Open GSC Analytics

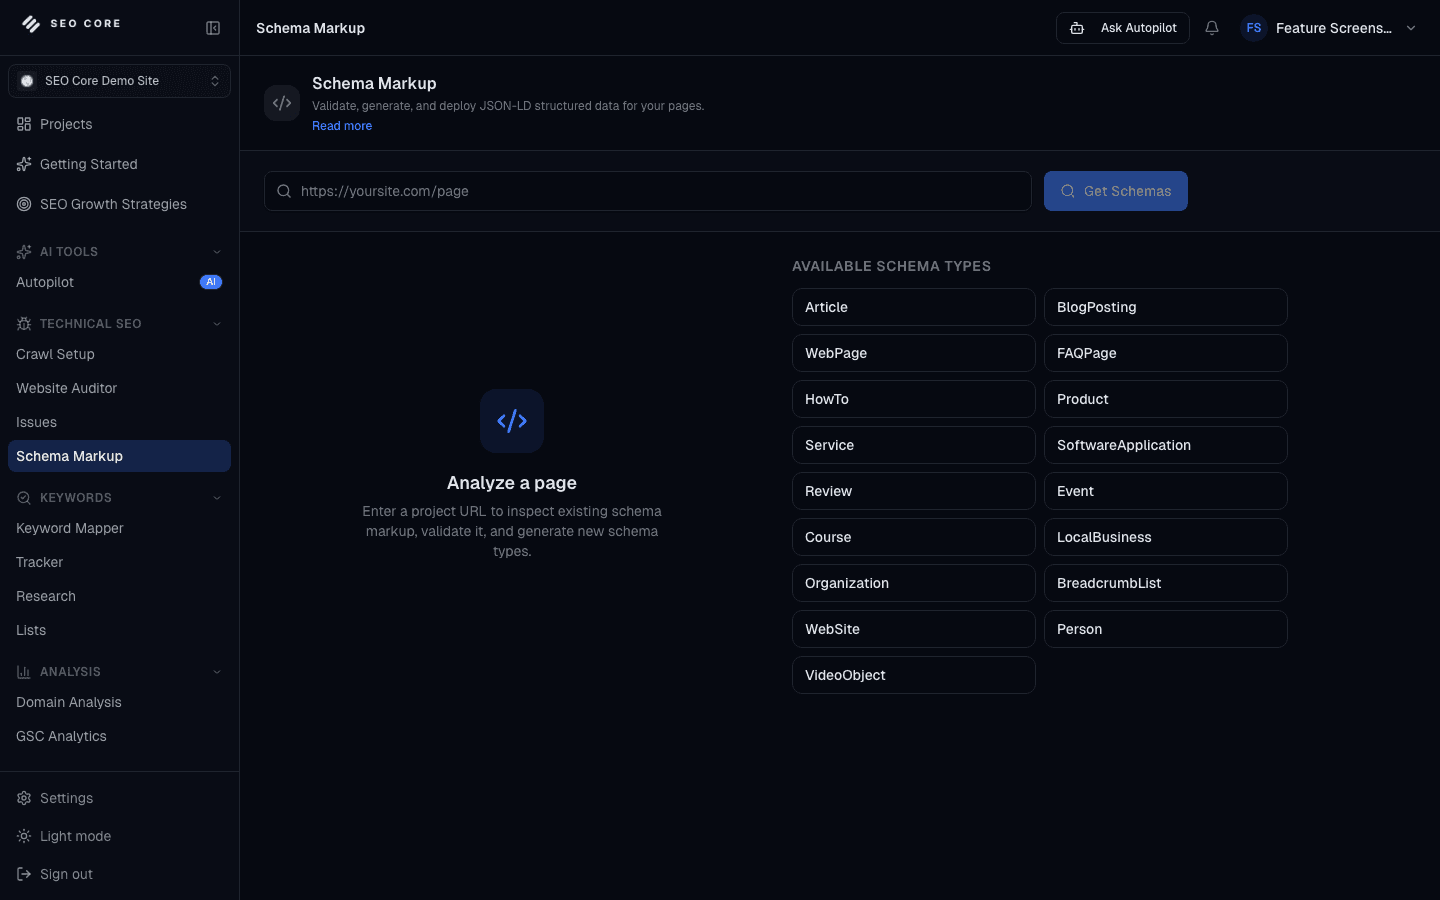click(119, 736)
